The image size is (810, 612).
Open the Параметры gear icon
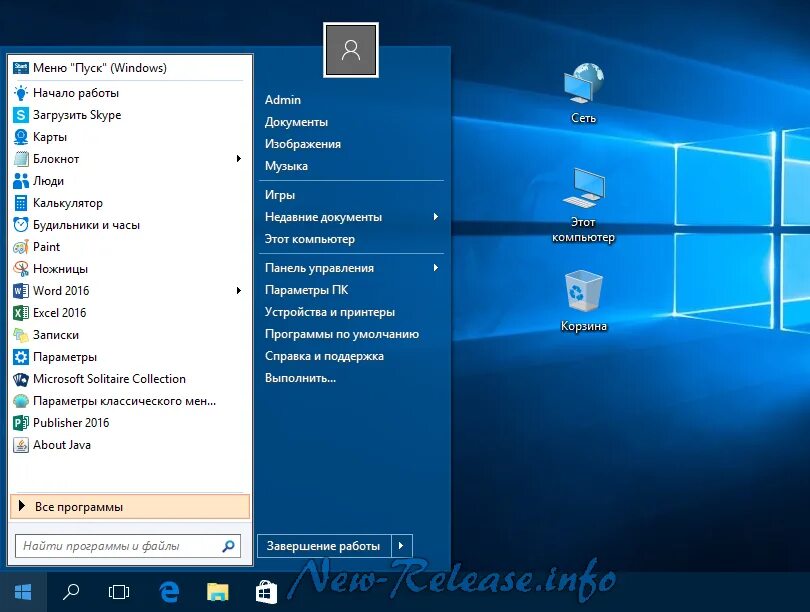pyautogui.click(x=21, y=357)
